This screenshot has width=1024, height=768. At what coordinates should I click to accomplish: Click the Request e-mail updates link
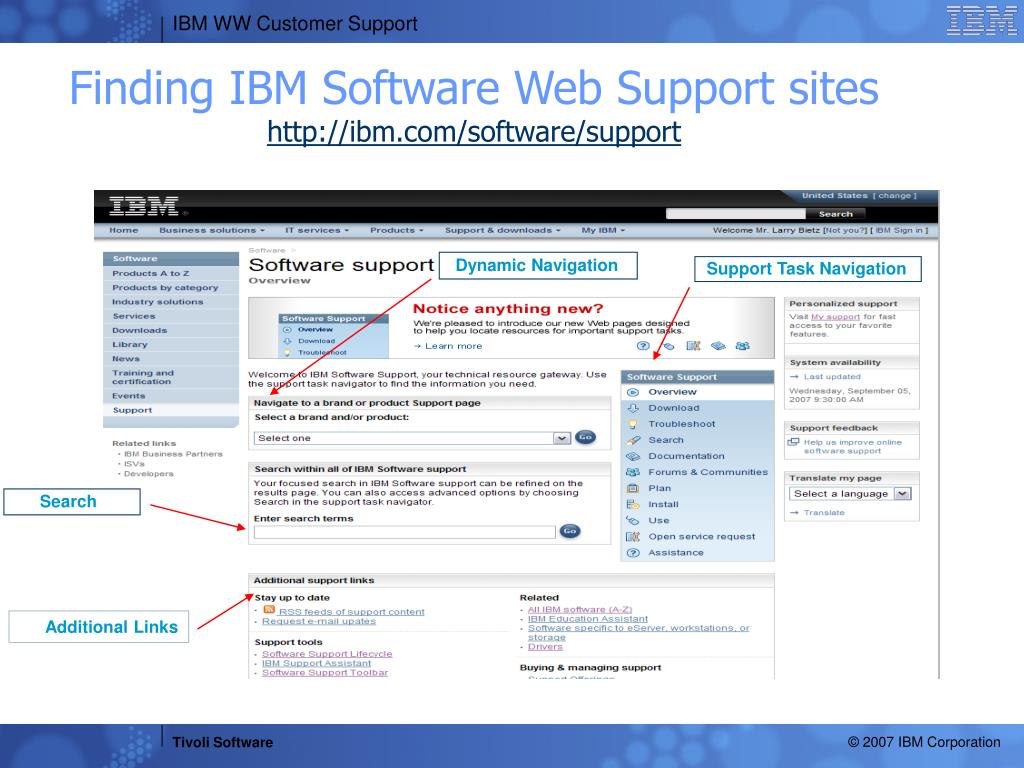point(319,622)
